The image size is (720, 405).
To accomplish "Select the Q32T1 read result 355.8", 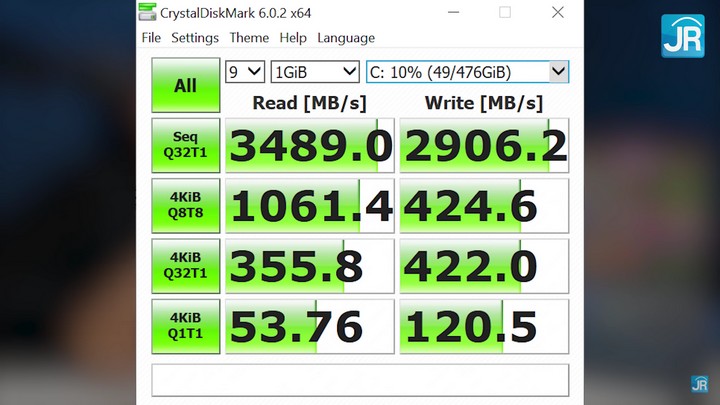I will [x=309, y=266].
